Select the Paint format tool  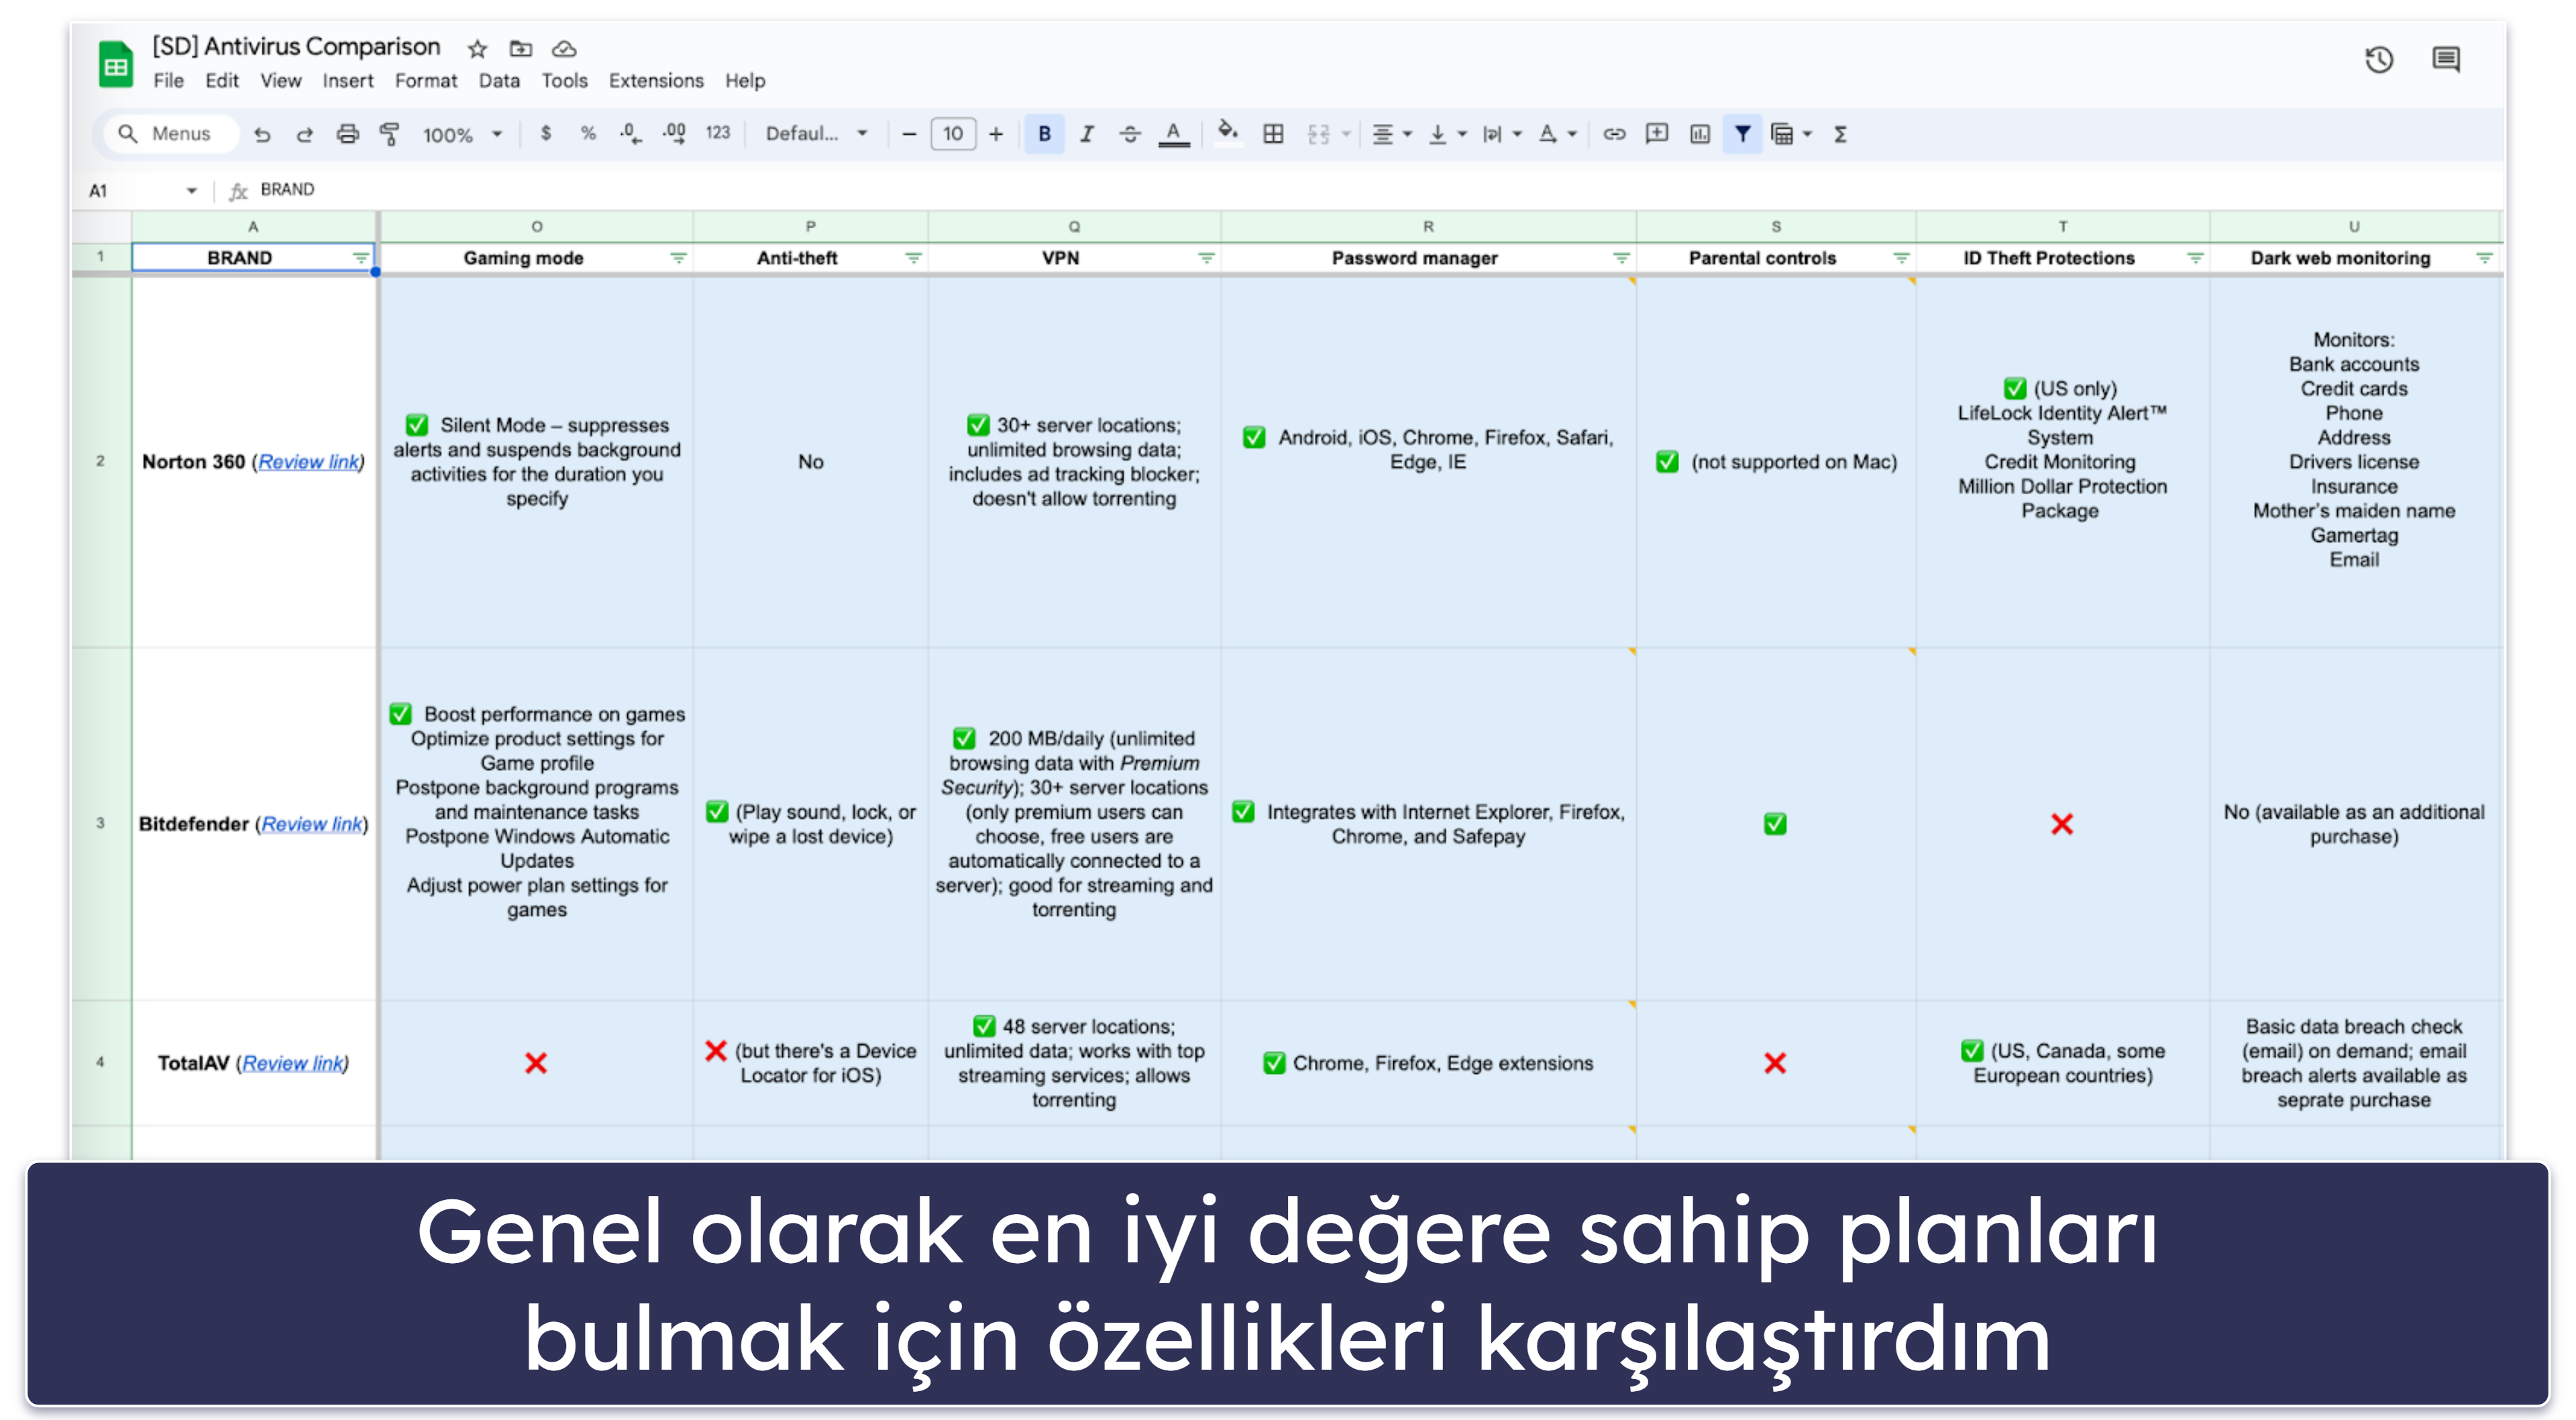[390, 134]
